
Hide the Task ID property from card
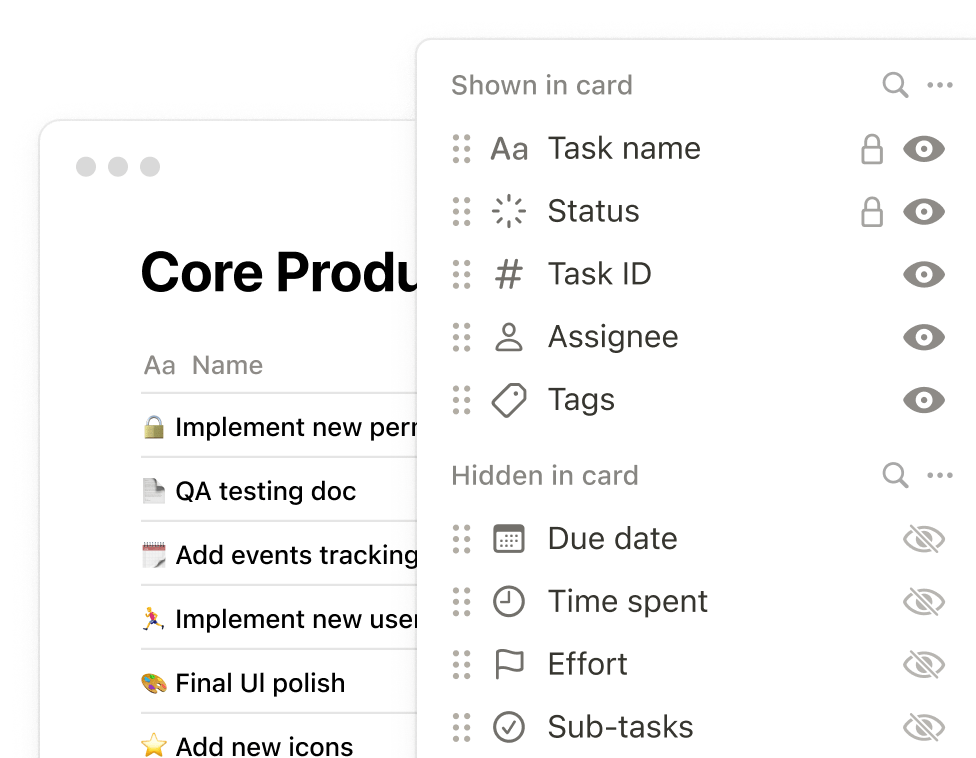pyautogui.click(x=923, y=274)
